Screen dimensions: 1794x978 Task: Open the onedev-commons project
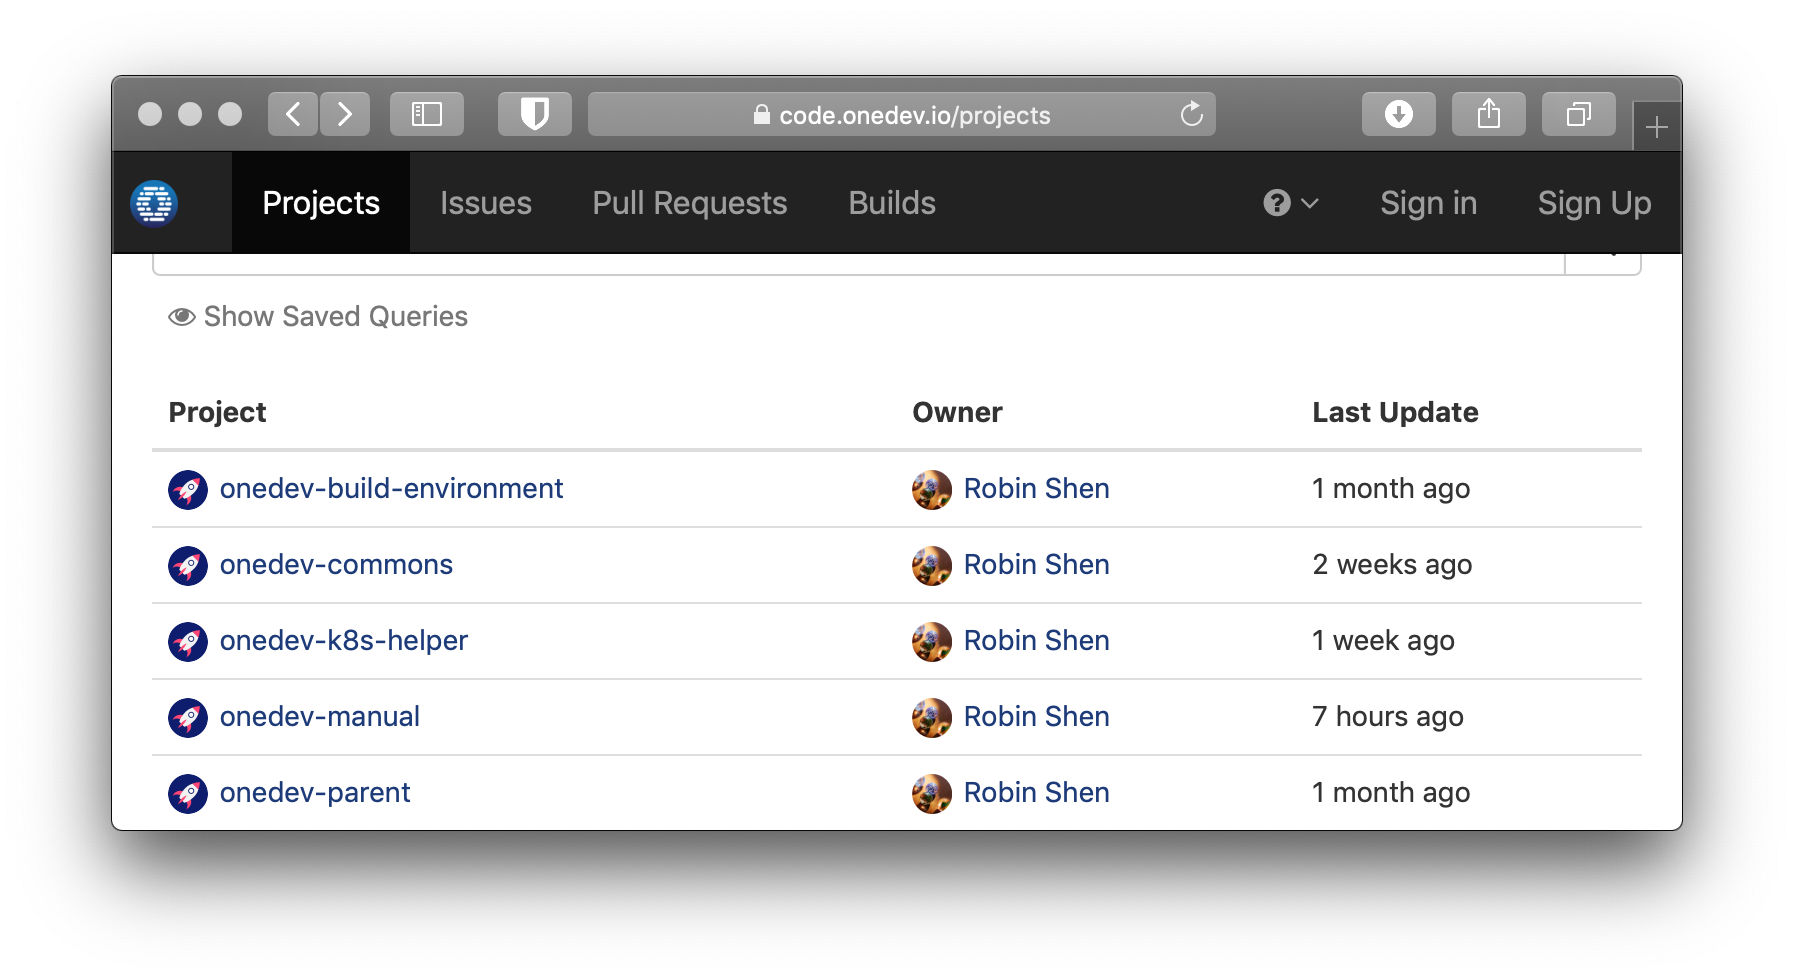click(336, 564)
